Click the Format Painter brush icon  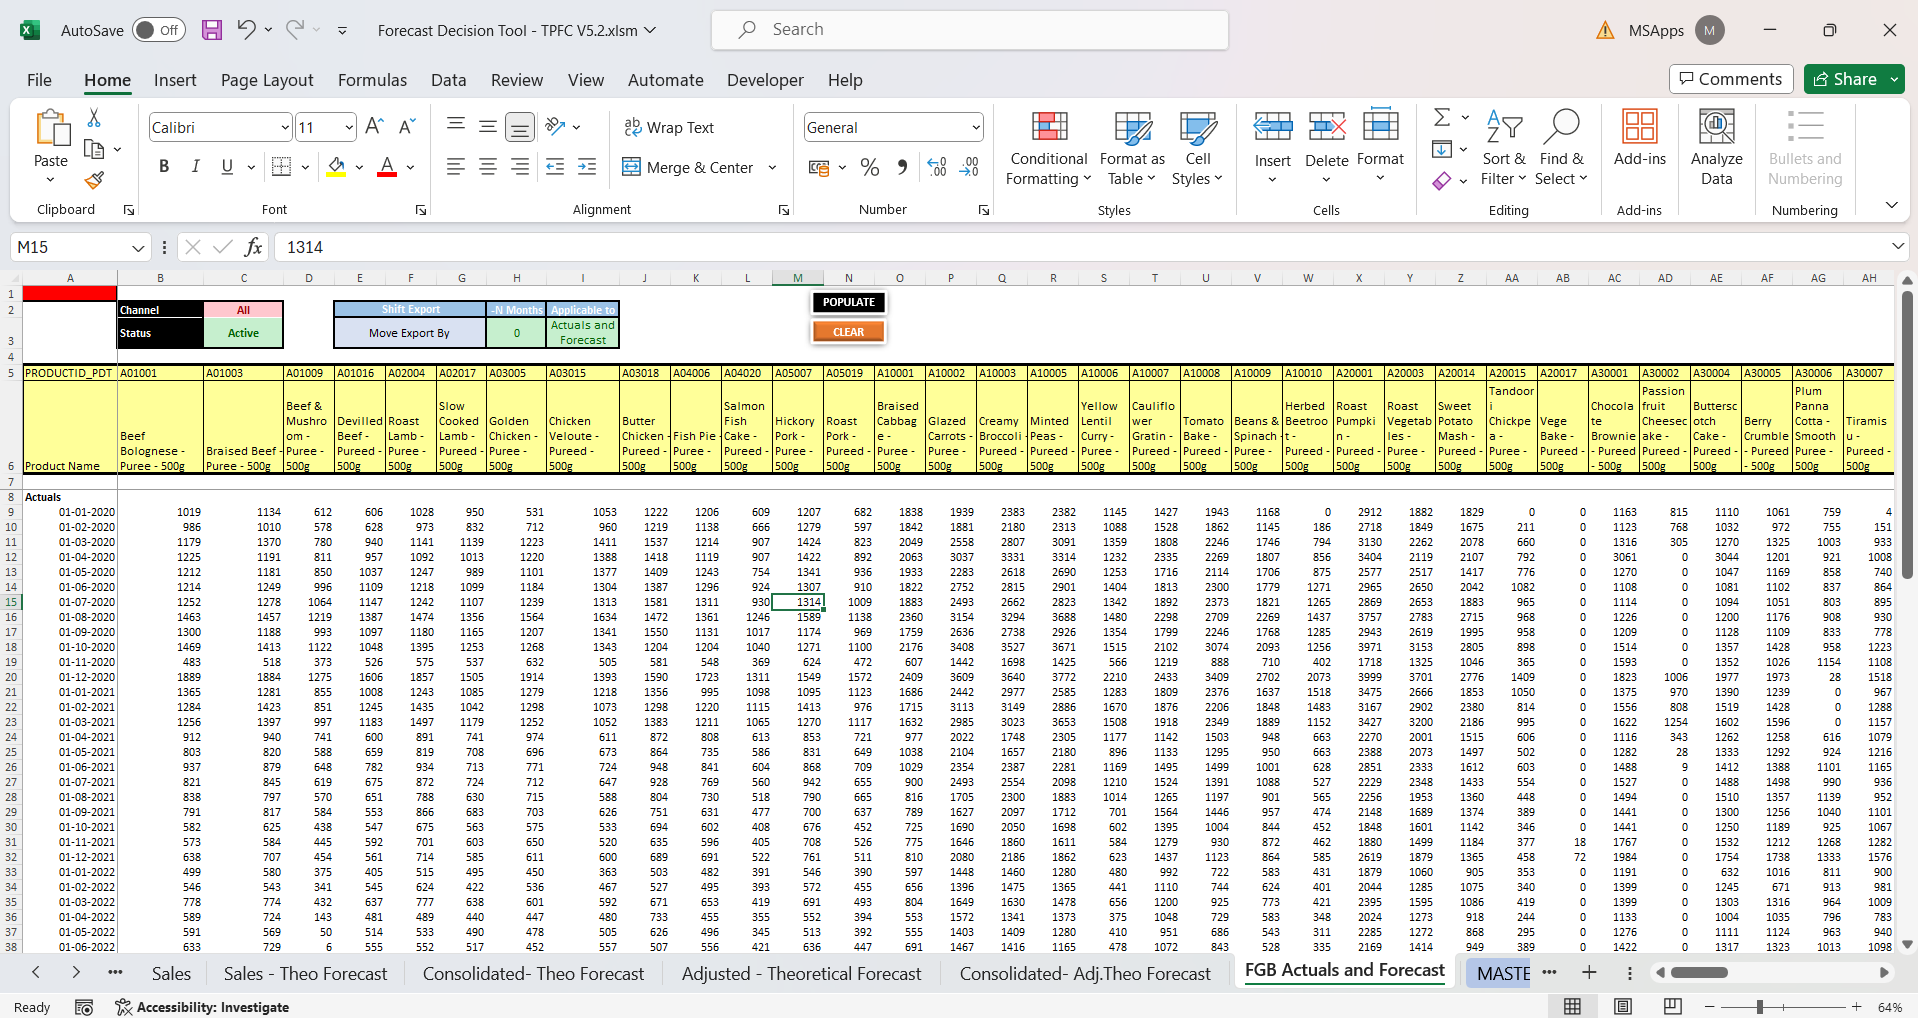pos(94,180)
